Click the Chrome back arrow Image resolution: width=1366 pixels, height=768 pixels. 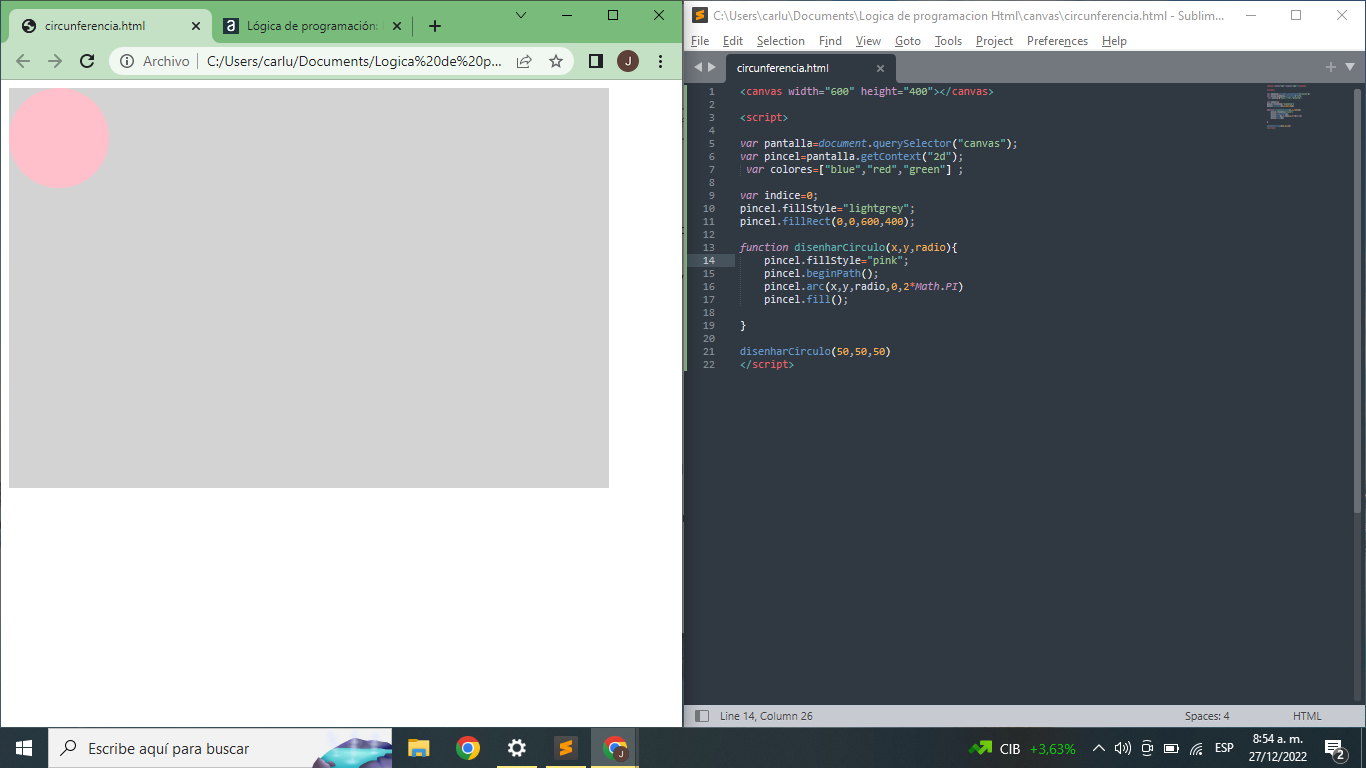click(x=23, y=61)
